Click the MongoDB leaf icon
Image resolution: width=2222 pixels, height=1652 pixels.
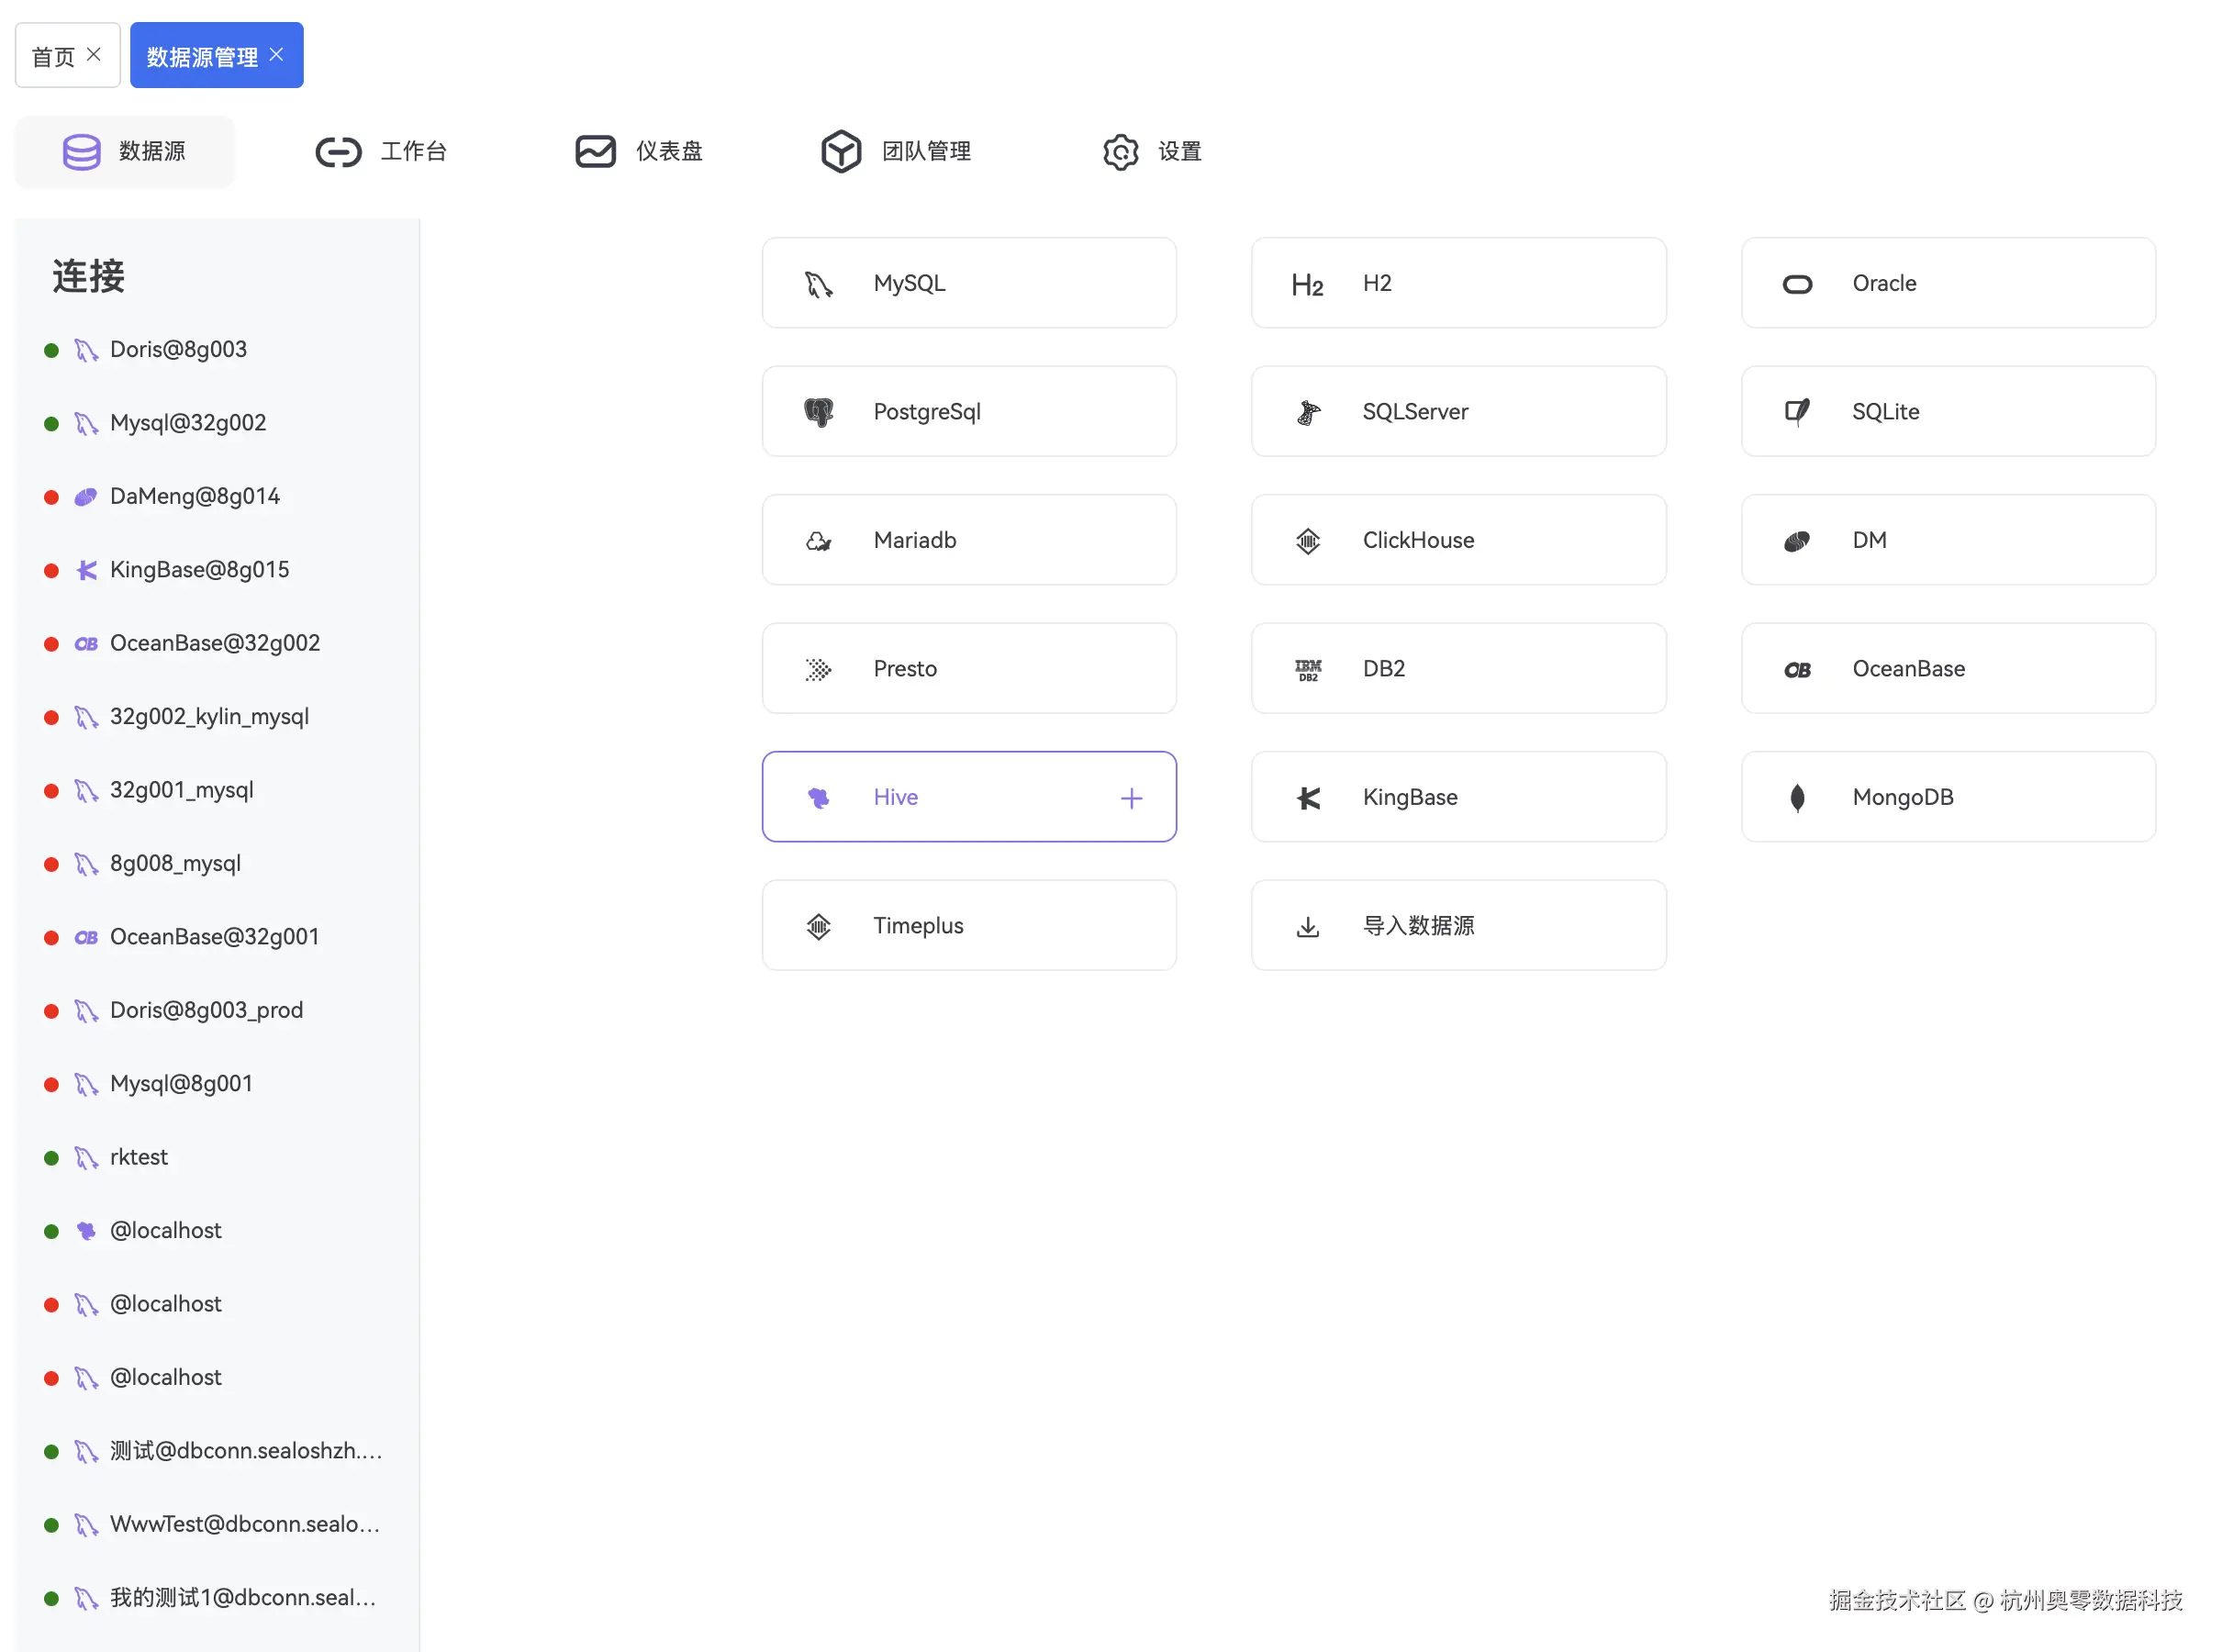coord(1797,797)
